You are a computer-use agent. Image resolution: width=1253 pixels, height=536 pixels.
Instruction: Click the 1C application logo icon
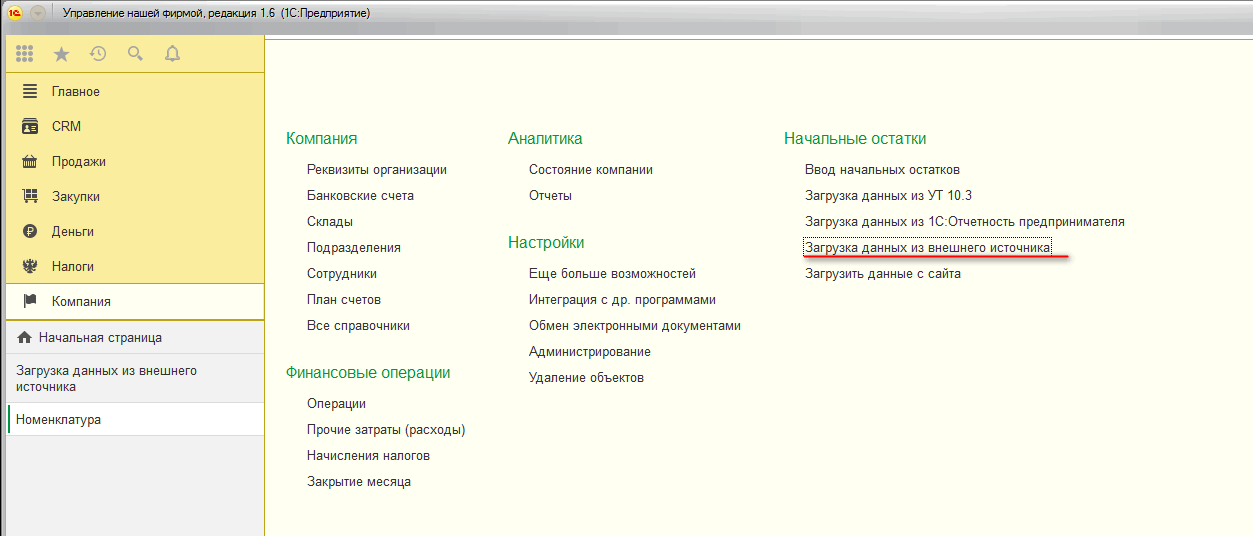(x=15, y=13)
